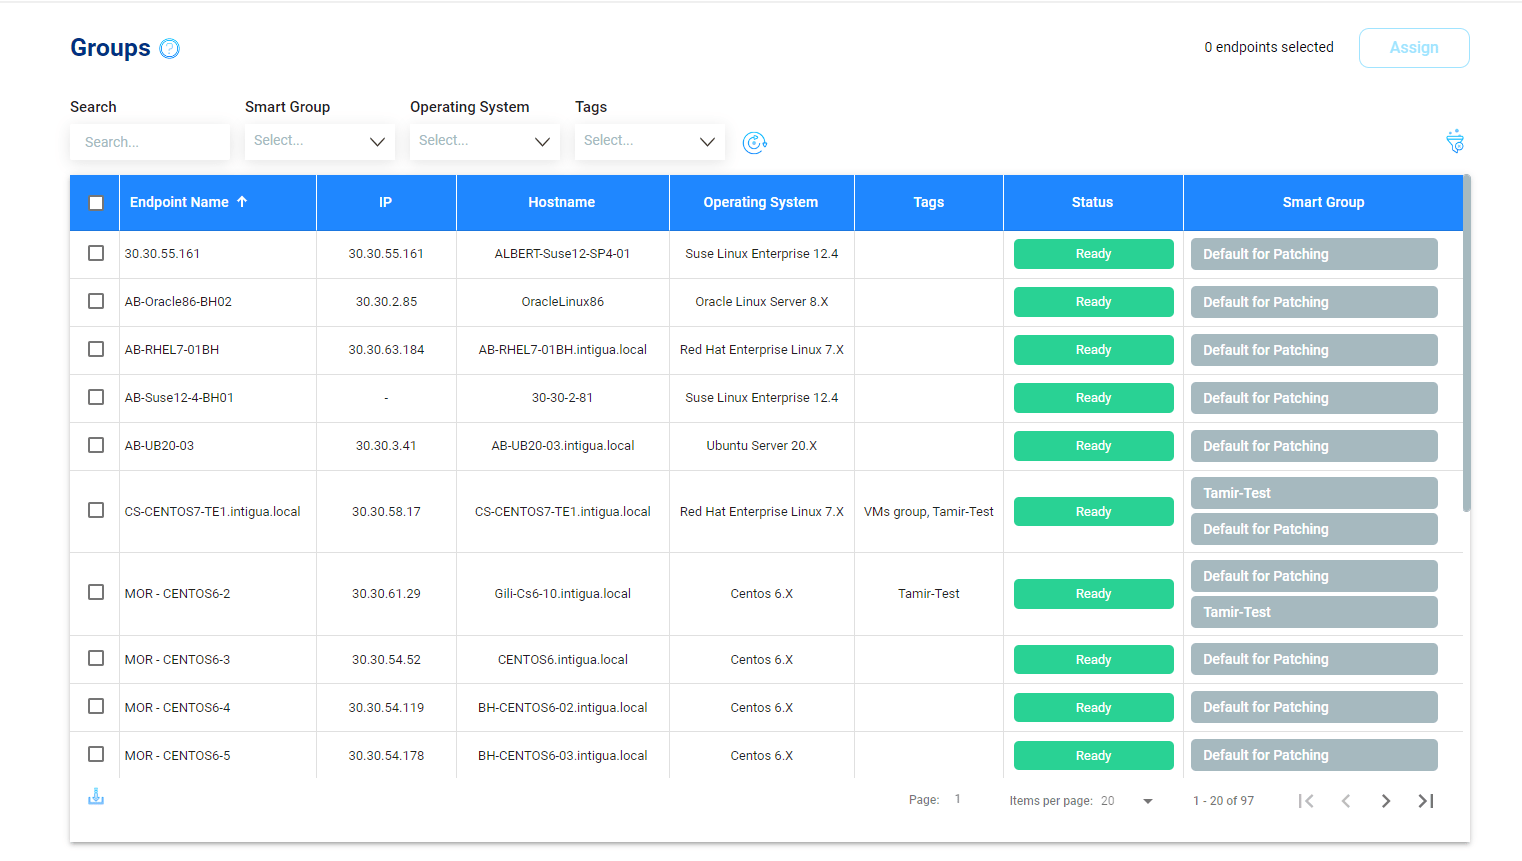Open the advanced filter funnel icon

1454,141
